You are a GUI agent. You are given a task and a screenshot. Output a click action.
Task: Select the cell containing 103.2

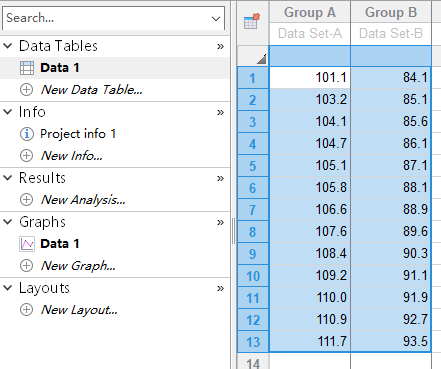pyautogui.click(x=310, y=100)
